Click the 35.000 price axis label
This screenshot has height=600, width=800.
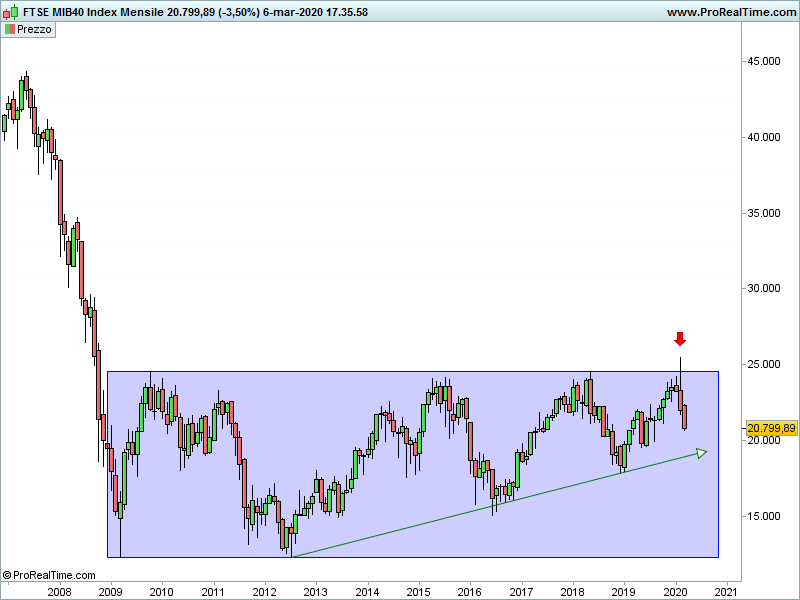click(764, 213)
